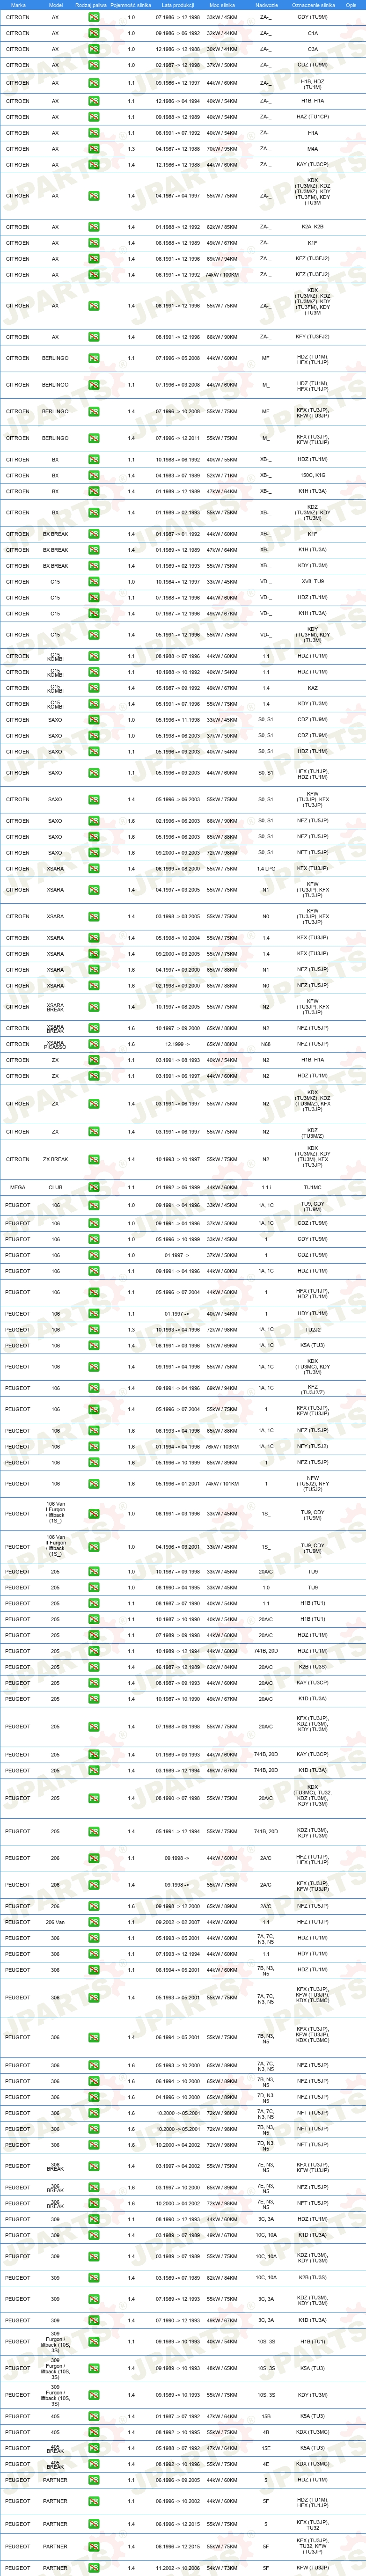Click fuel icon in BX BREAK K1F row
Image resolution: width=366 pixels, height=2576 pixels.
tap(94, 534)
